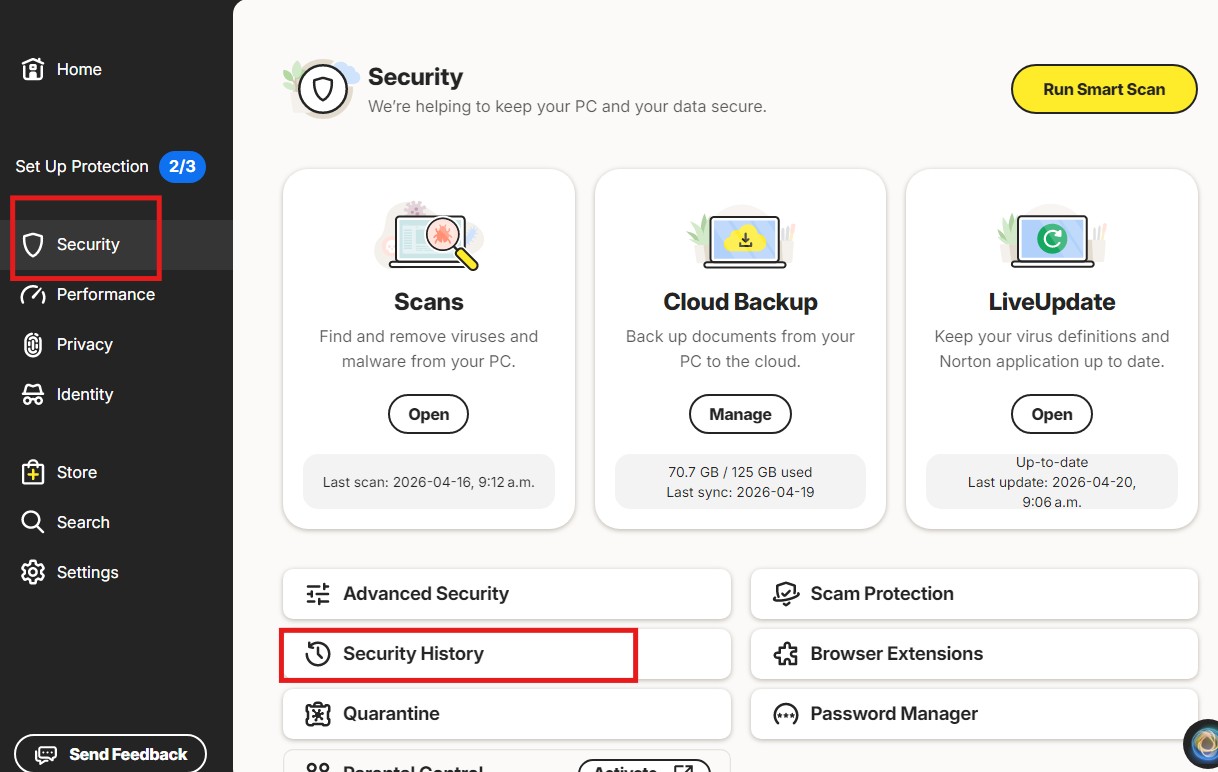
Task: Select Security in the left sidebar
Action: 116,244
